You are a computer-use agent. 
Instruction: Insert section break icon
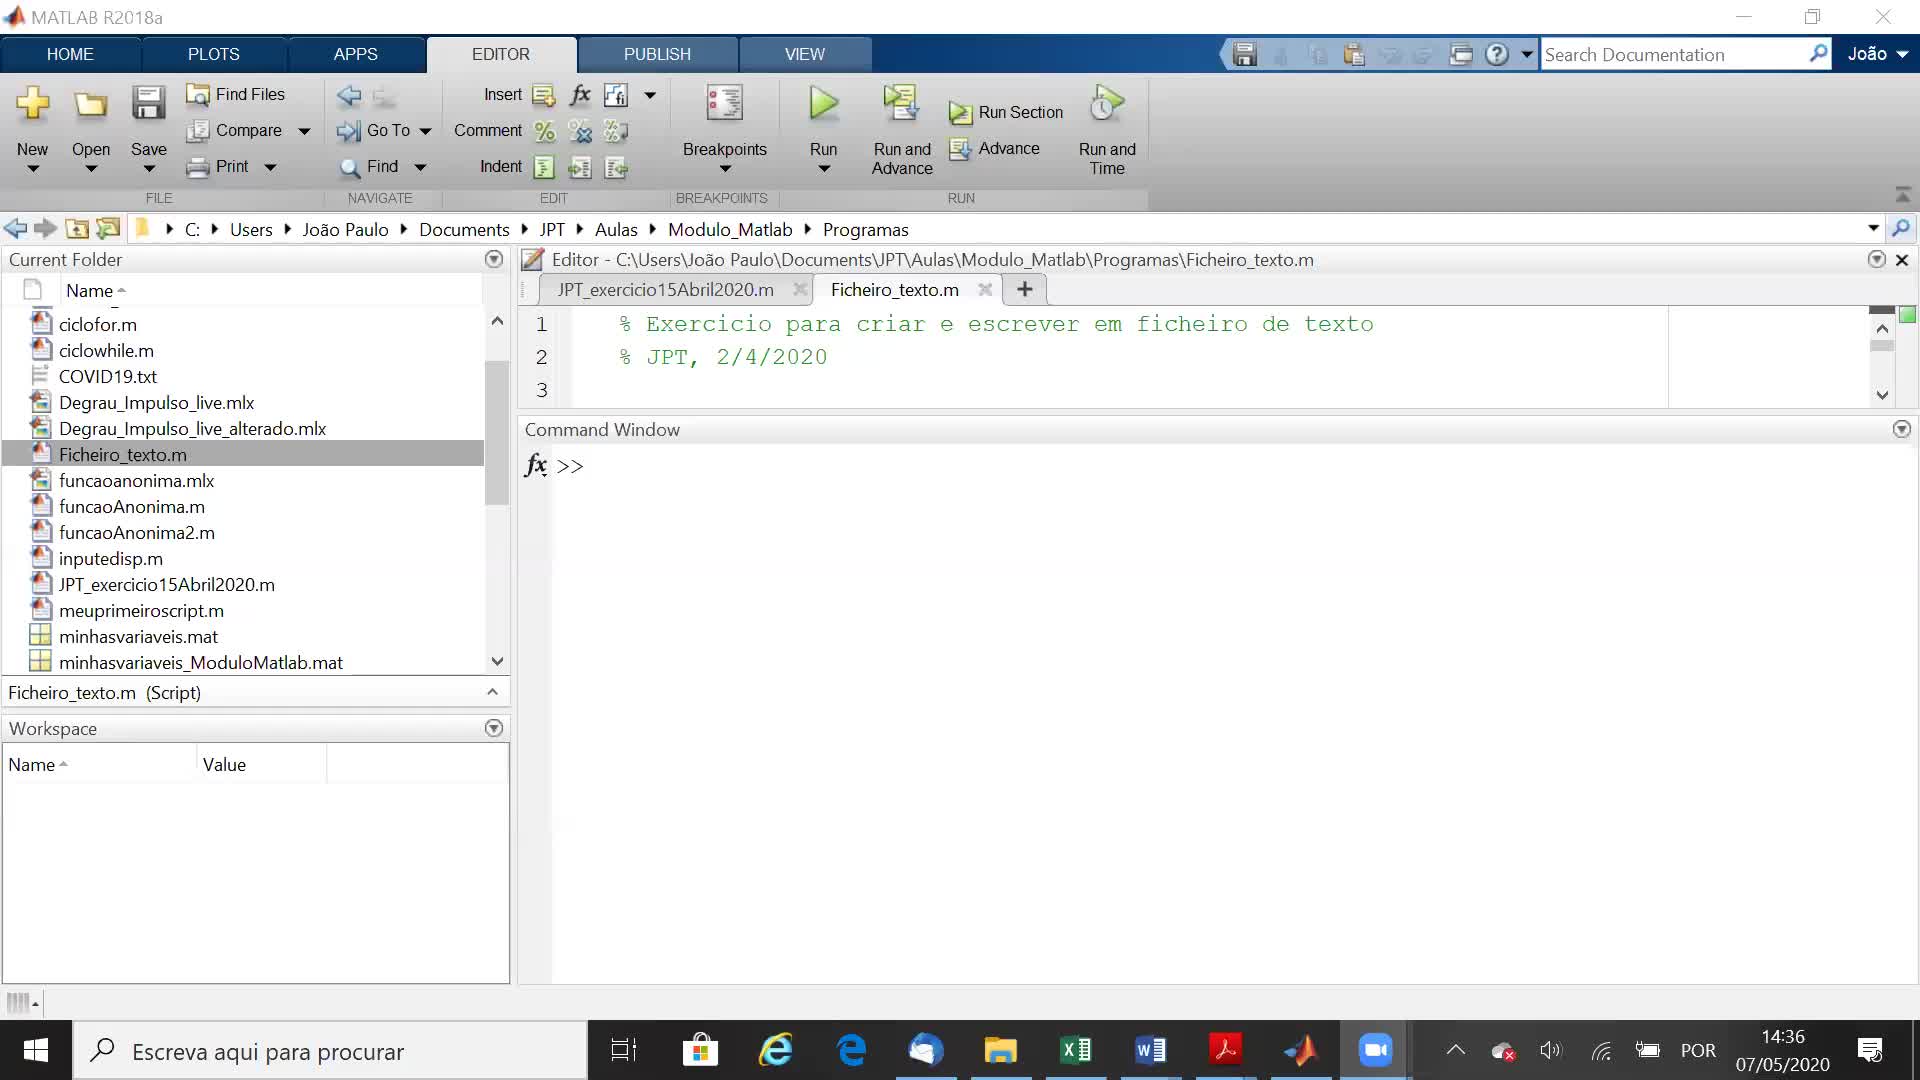click(544, 95)
